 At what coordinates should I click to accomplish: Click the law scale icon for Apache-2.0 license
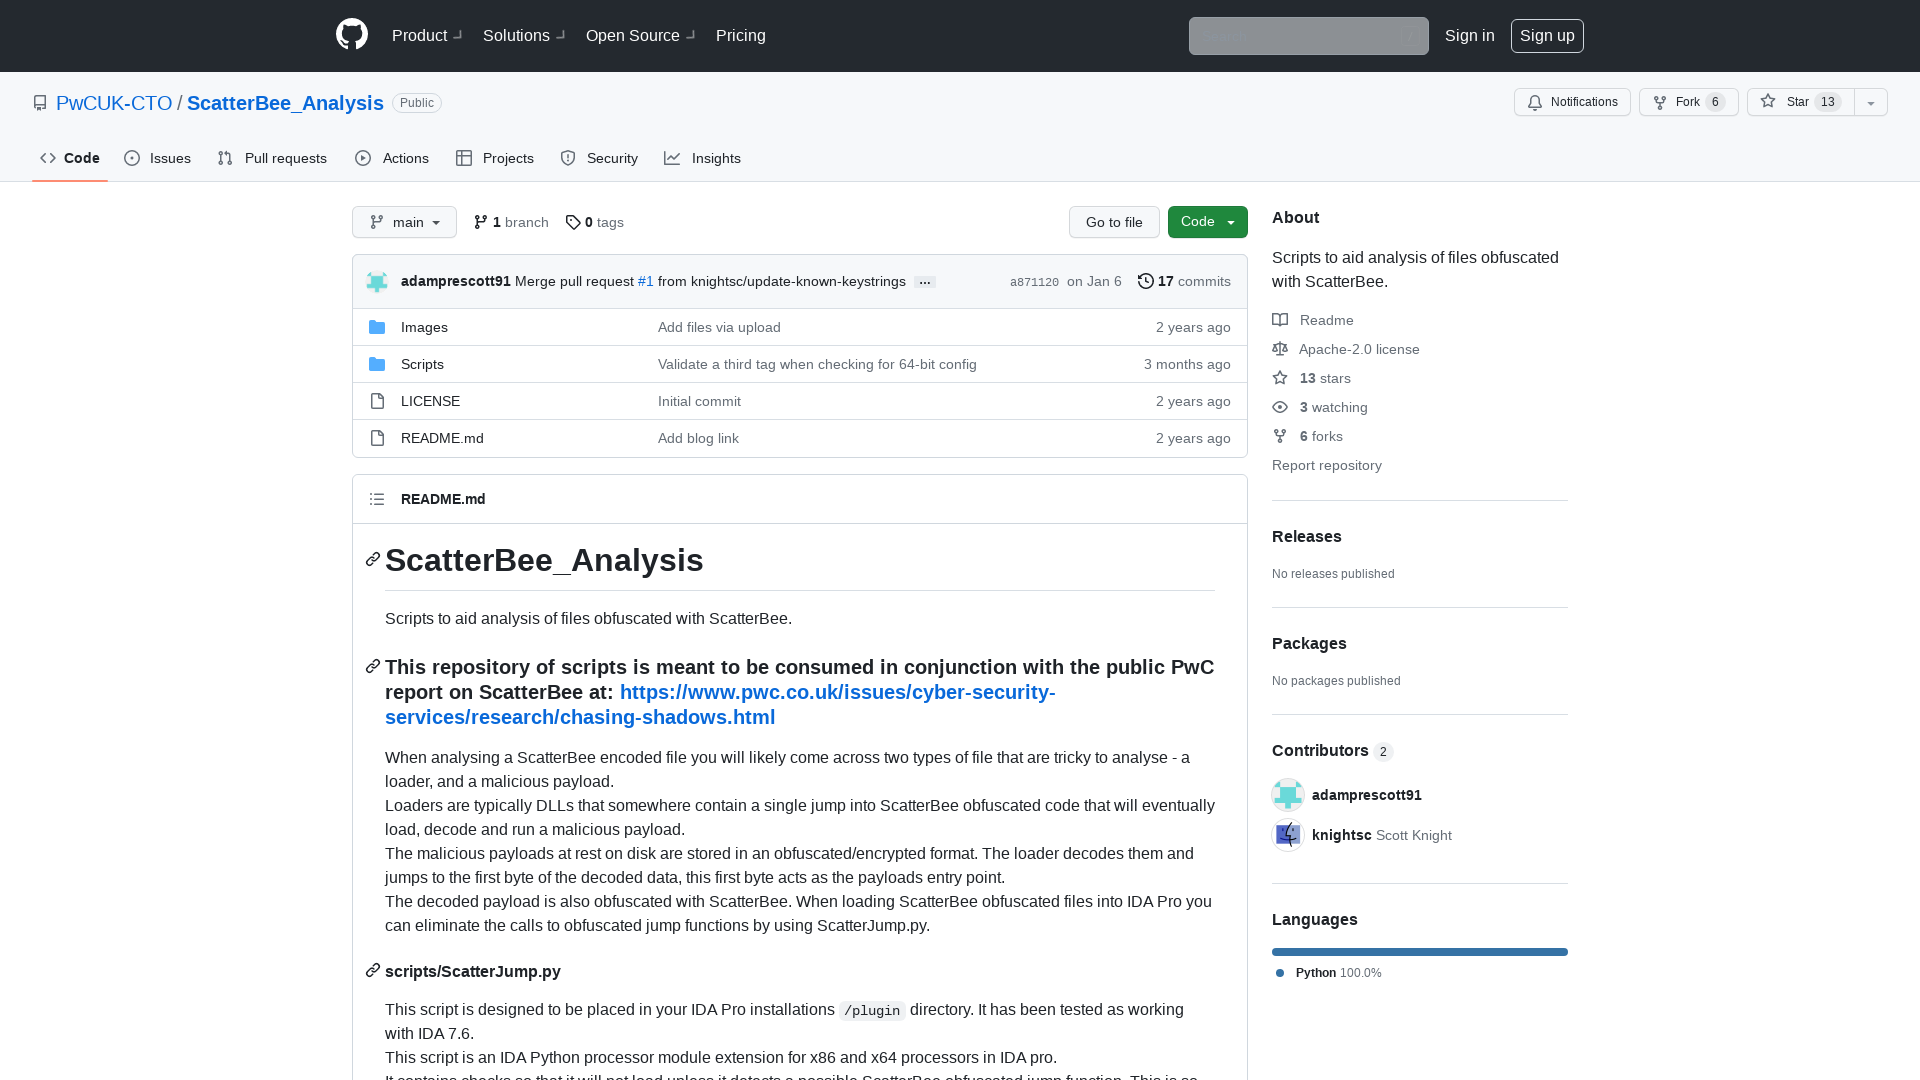pyautogui.click(x=1280, y=349)
